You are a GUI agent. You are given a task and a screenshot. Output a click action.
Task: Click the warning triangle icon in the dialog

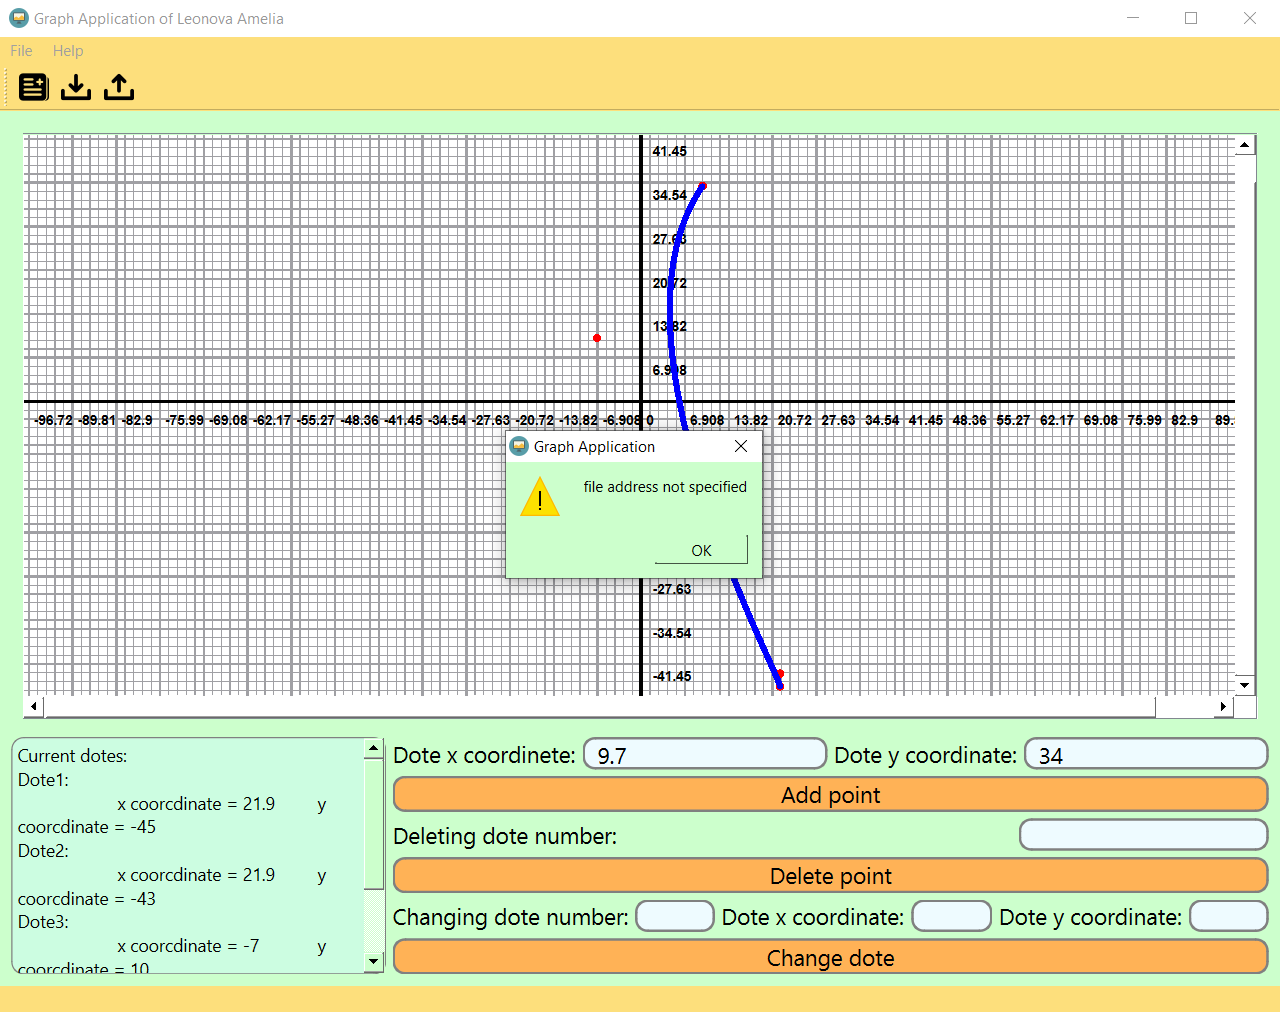click(540, 497)
